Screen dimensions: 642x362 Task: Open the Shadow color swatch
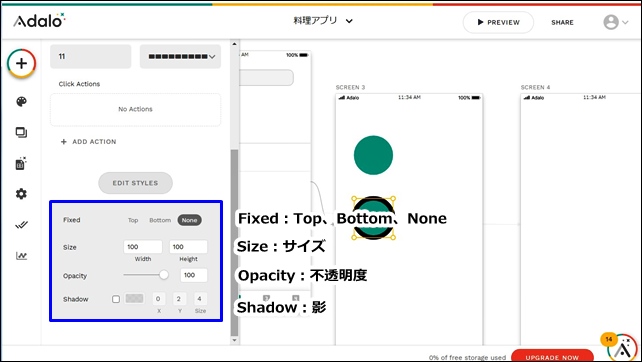[x=134, y=299]
